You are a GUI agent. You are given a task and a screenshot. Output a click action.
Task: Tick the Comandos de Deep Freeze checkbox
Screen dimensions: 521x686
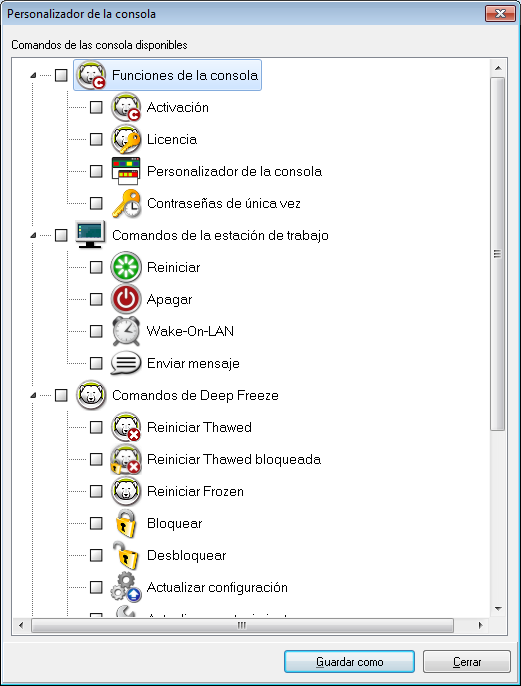61,395
